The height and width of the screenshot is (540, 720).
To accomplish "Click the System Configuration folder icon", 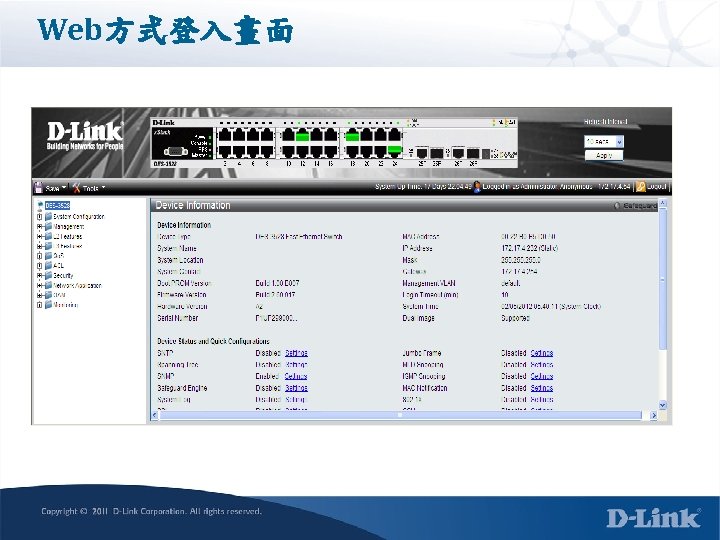I will (48, 216).
